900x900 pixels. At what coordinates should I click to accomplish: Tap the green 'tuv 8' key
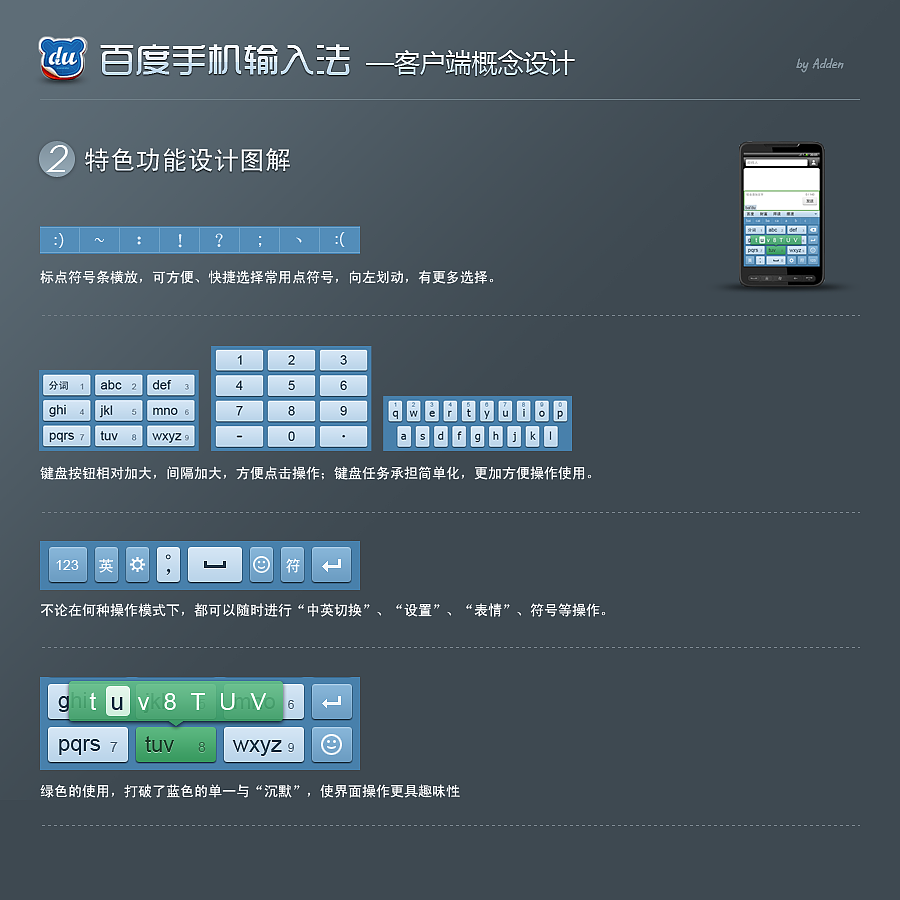click(x=176, y=744)
